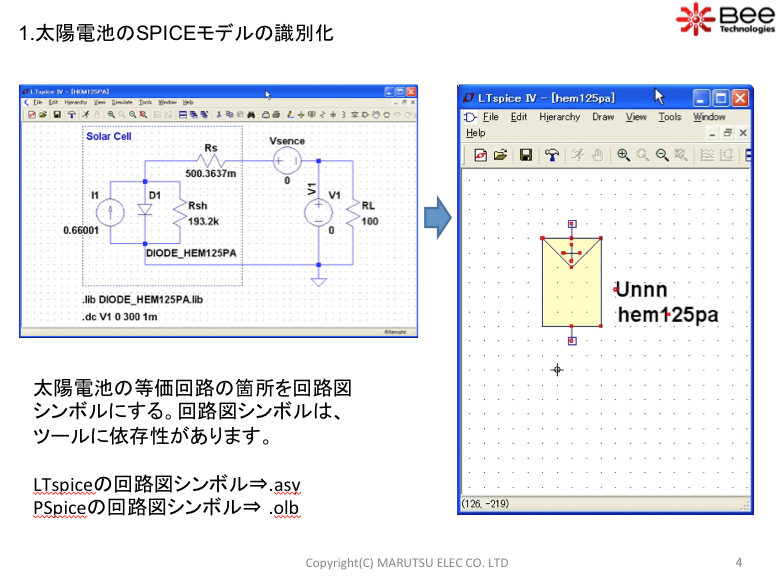Open File menu in hem125pa symbol window
This screenshot has width=781, height=578.
pyautogui.click(x=490, y=117)
